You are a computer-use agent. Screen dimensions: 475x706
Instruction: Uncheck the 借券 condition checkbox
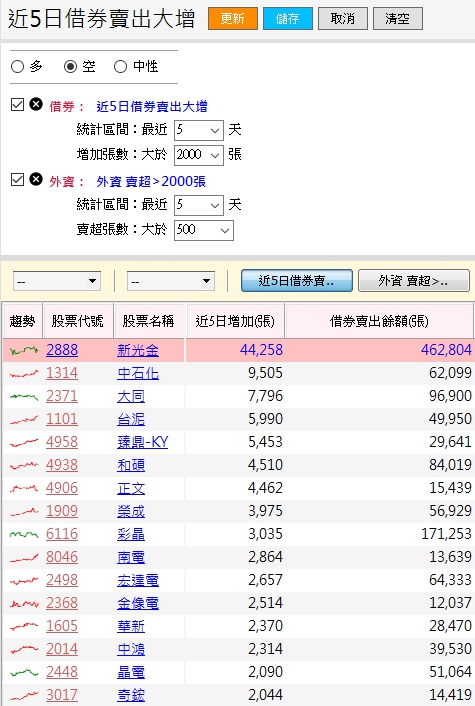pos(18,105)
